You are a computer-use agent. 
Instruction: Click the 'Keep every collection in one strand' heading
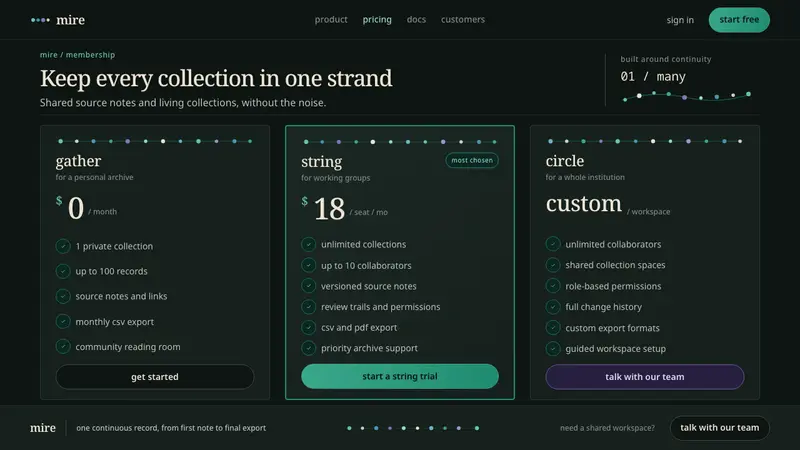(x=216, y=78)
